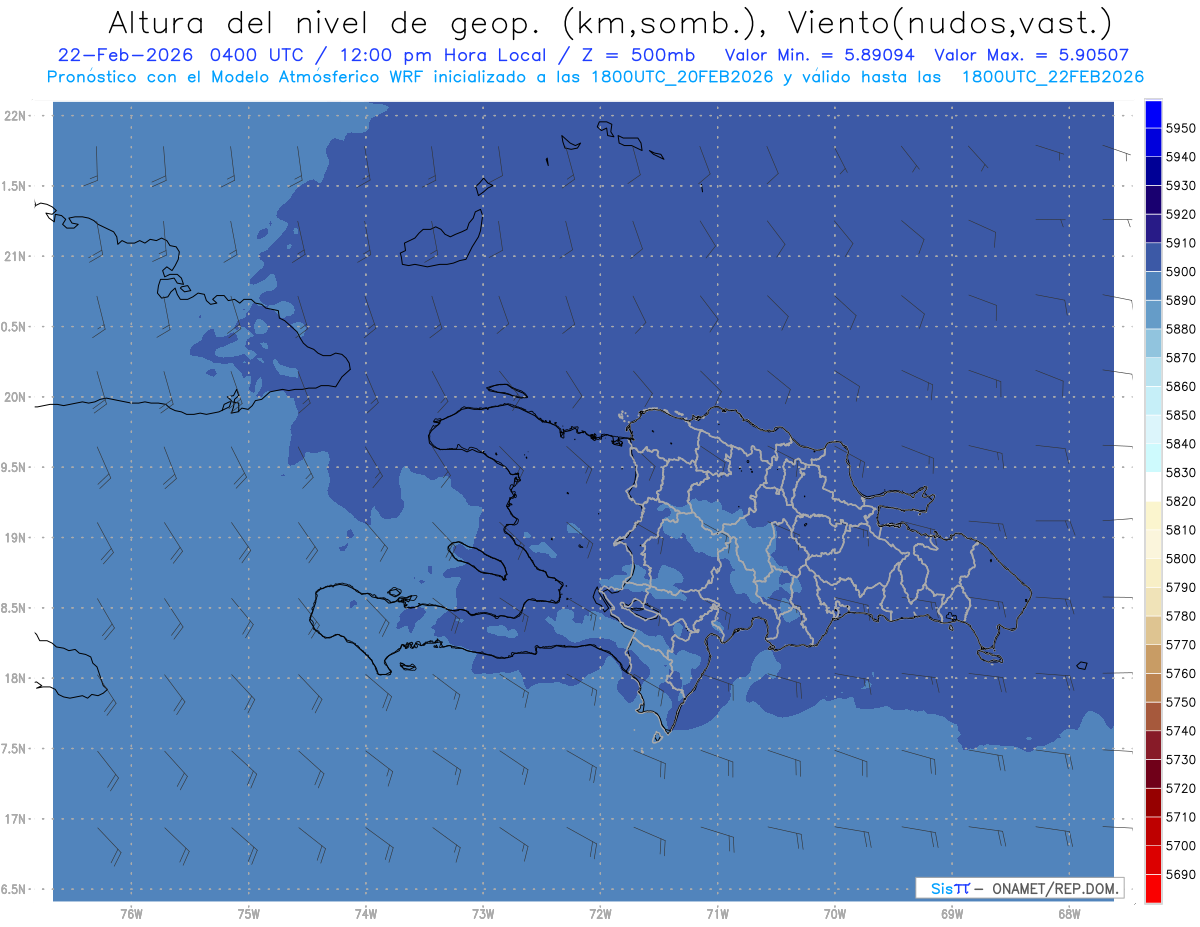Click the '0.5N' latitude label

[14, 327]
